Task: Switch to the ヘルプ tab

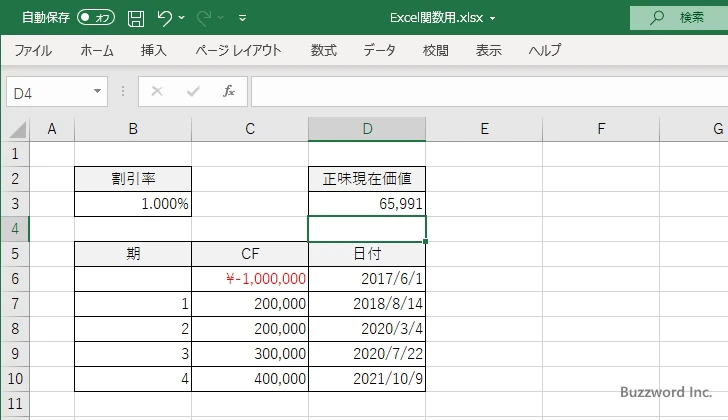Action: tap(545, 50)
